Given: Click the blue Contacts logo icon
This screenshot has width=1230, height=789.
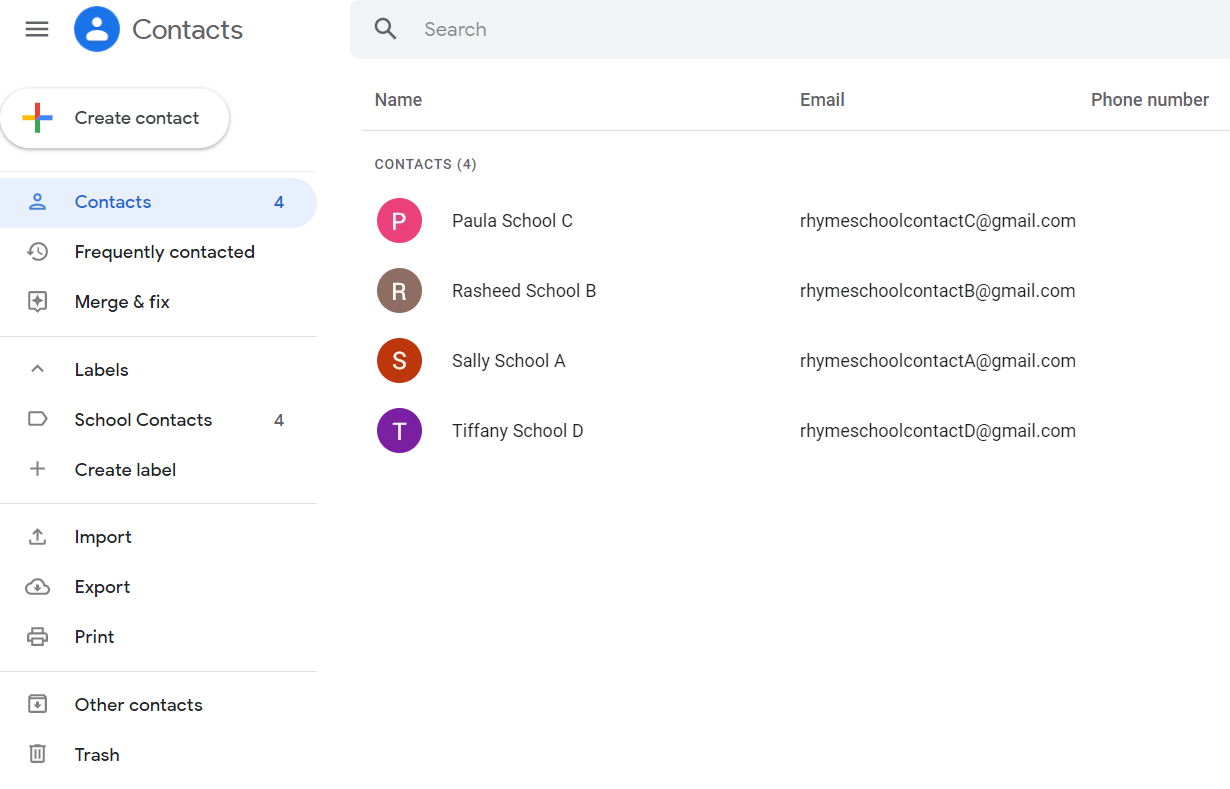Looking at the screenshot, I should pos(97,29).
